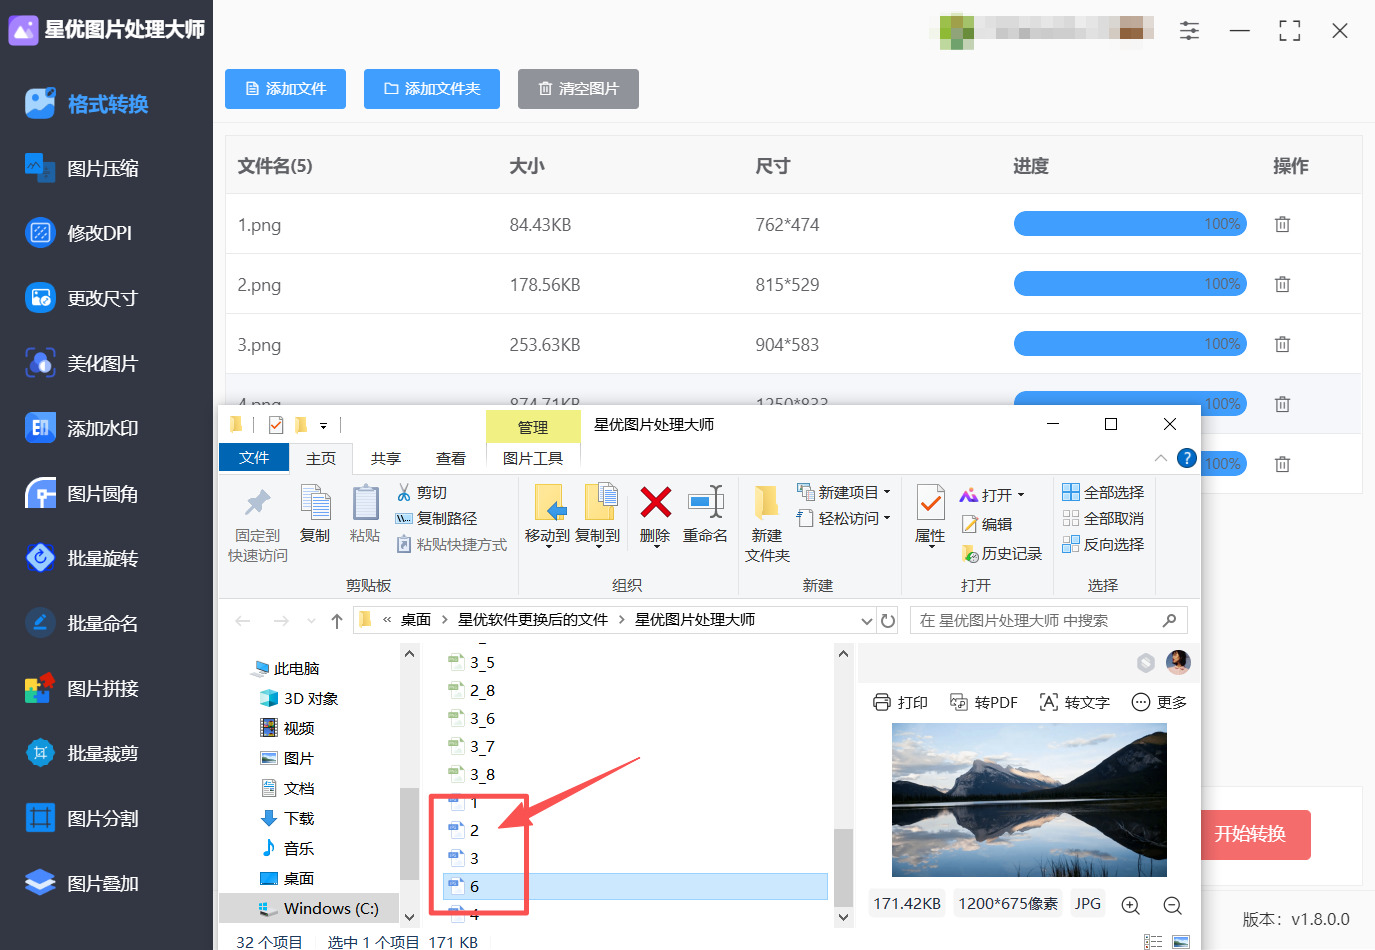Open the 文件 tab in Explorer
Screen dimensions: 1375x950
tap(254, 458)
